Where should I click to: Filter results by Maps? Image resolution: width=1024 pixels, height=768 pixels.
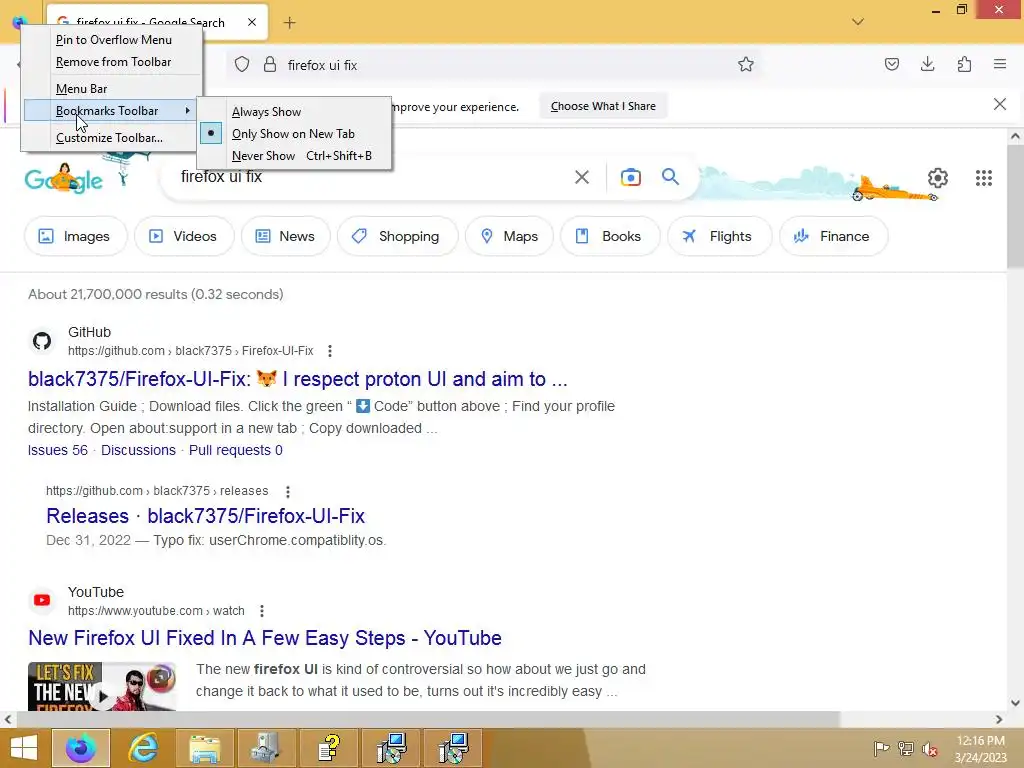pyautogui.click(x=509, y=236)
